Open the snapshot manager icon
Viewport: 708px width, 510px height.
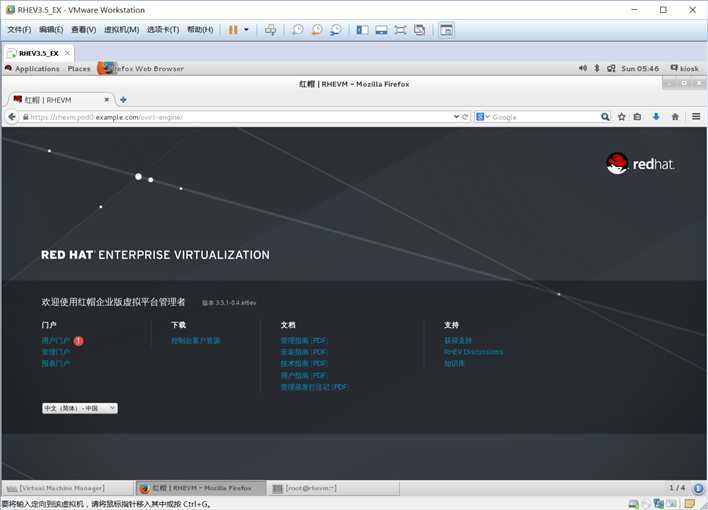click(336, 30)
